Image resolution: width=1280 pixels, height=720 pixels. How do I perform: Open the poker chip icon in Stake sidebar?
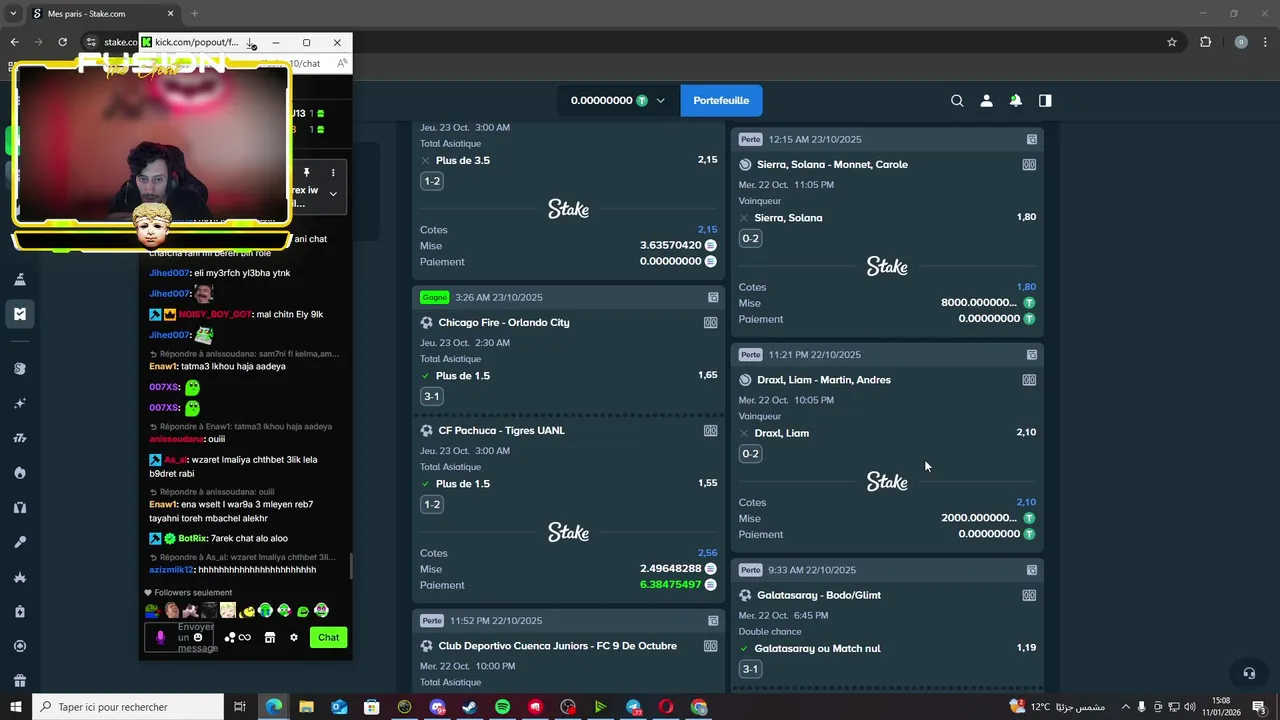click(20, 646)
